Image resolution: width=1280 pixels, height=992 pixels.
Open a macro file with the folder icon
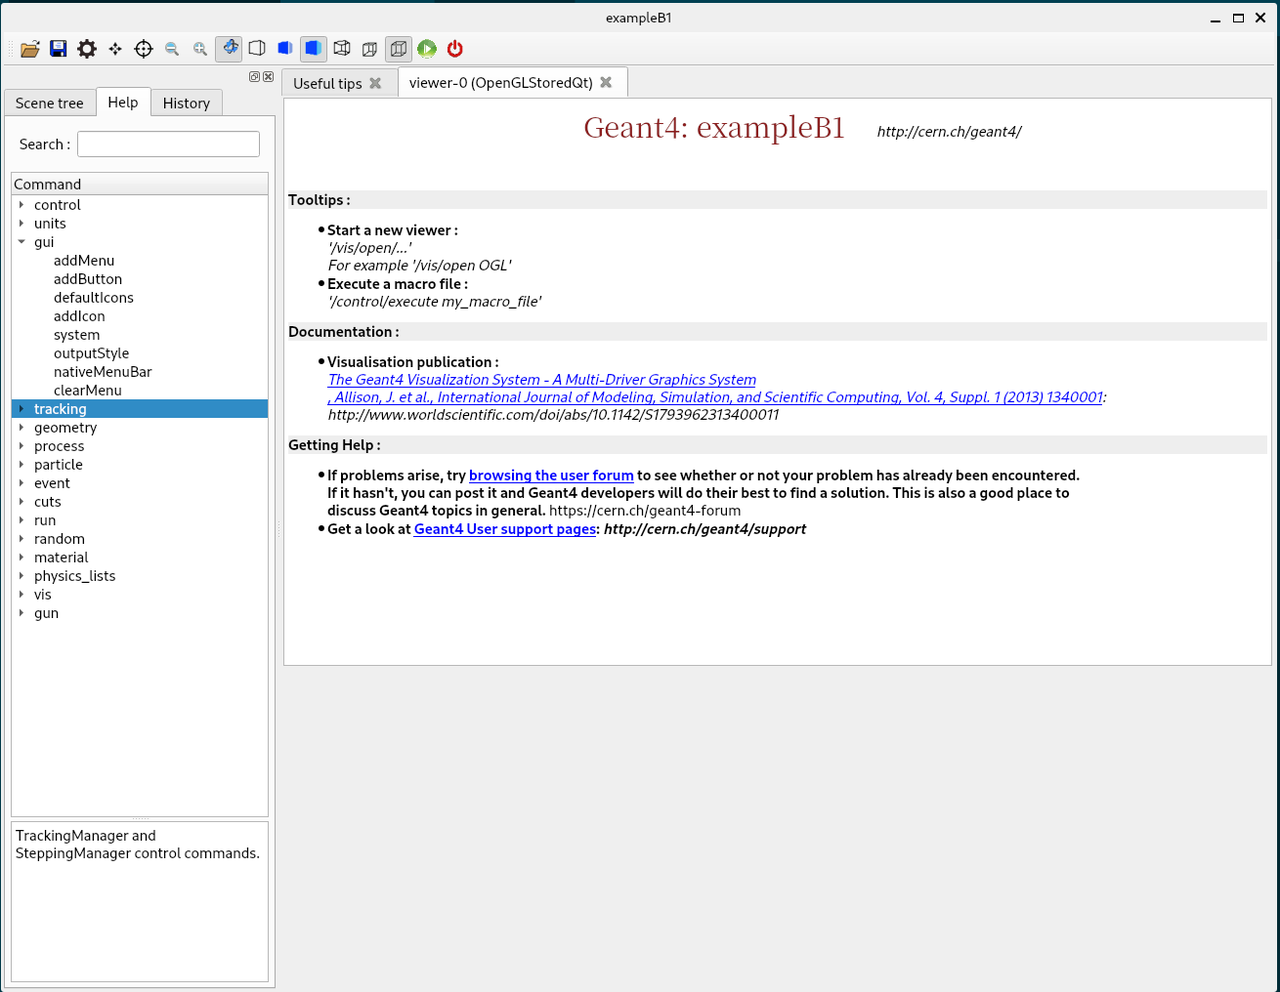30,49
